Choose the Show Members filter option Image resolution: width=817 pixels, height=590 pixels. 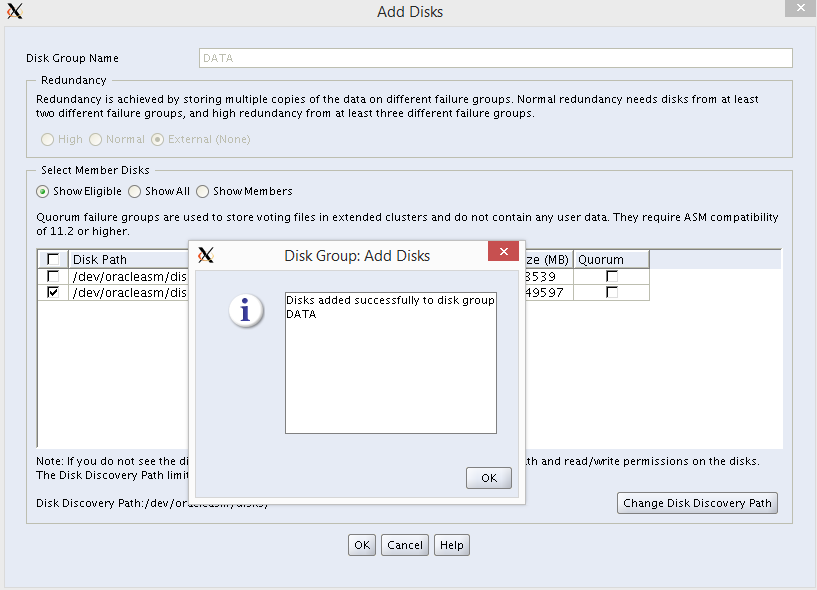tap(203, 191)
